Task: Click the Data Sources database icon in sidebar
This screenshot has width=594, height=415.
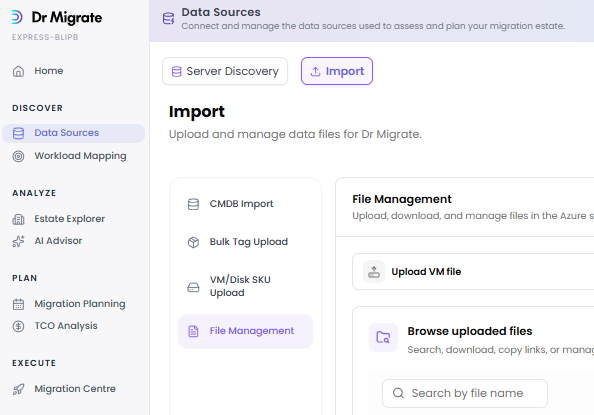Action: 18,133
